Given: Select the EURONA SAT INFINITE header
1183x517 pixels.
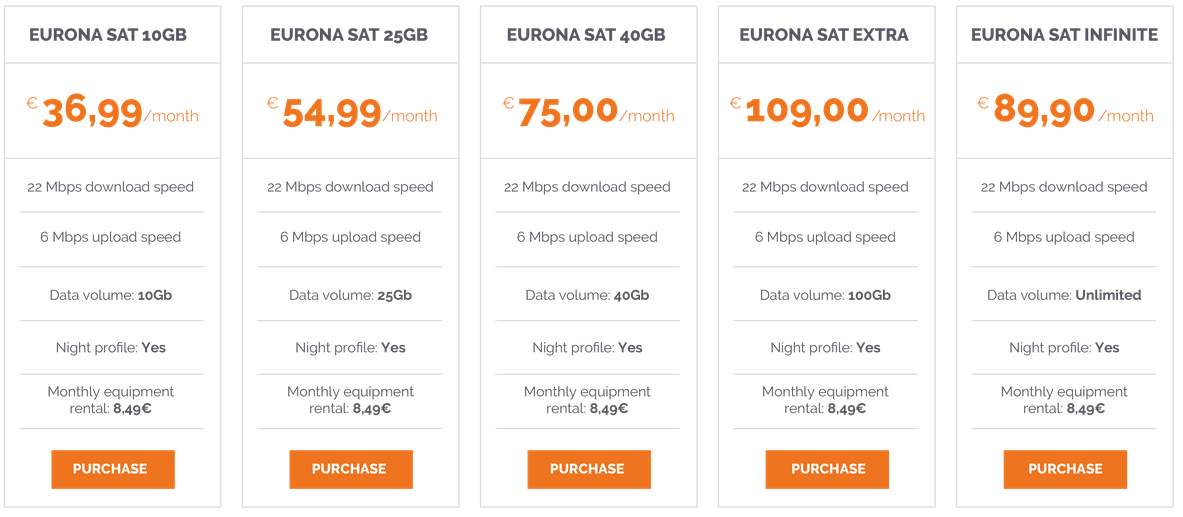Looking at the screenshot, I should (x=1064, y=35).
